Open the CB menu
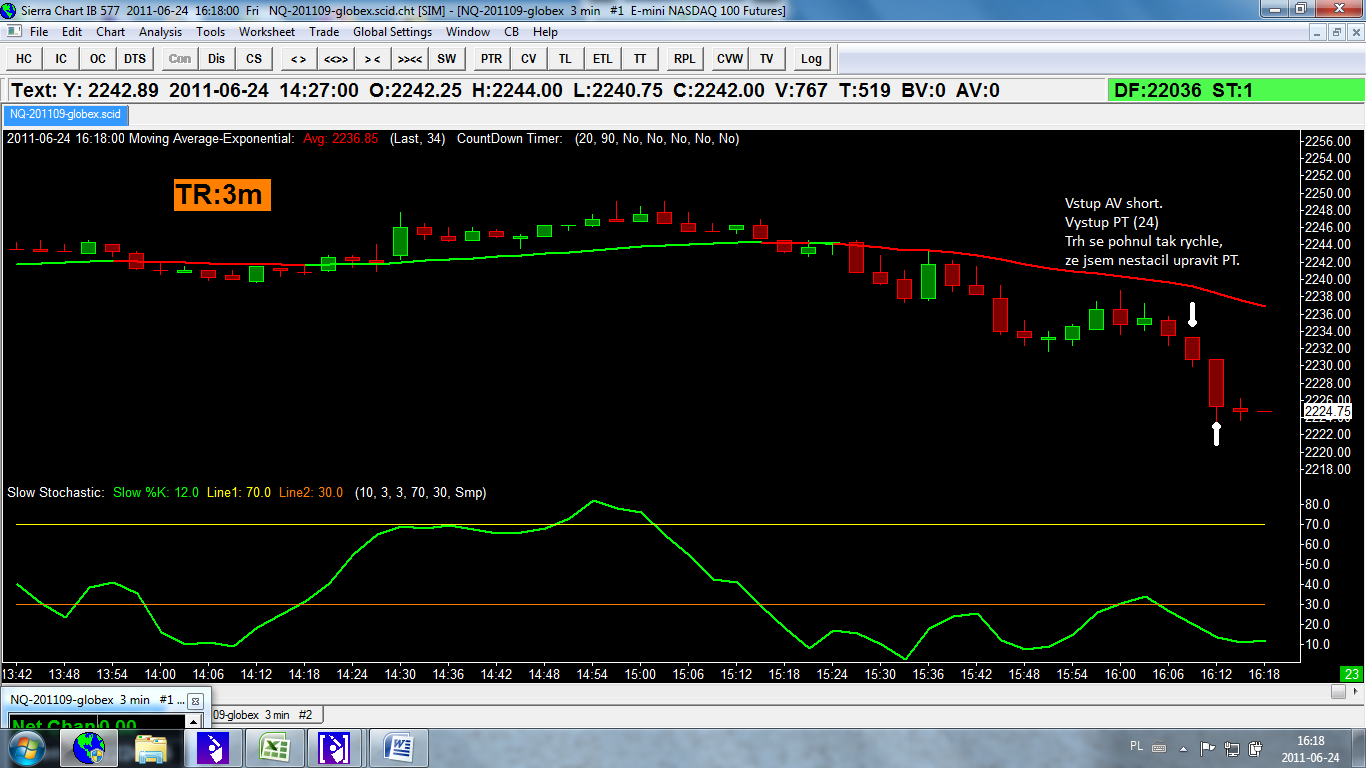This screenshot has height=768, width=1366. 512,32
